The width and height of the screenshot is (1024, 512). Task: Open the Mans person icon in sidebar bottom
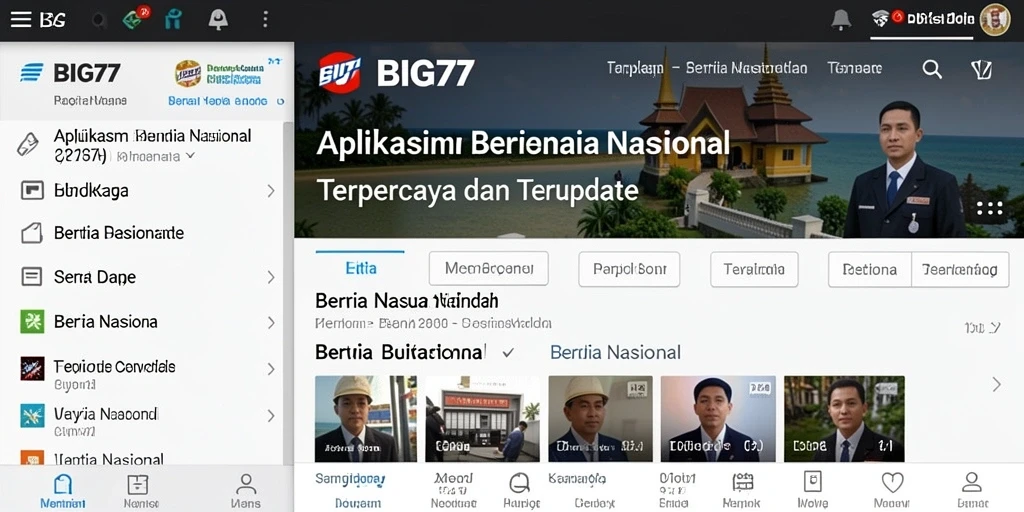pyautogui.click(x=246, y=484)
